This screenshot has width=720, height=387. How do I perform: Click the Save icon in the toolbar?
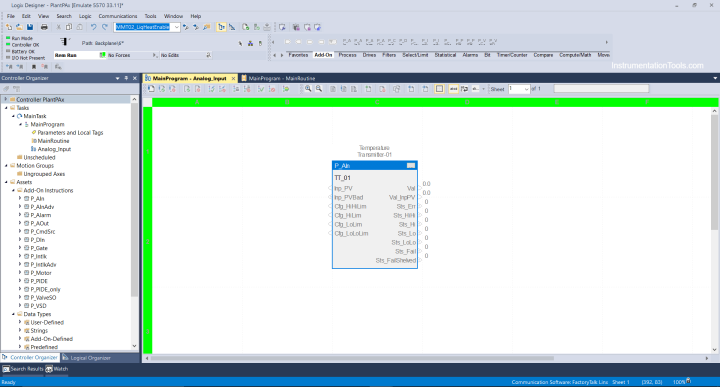(30, 27)
